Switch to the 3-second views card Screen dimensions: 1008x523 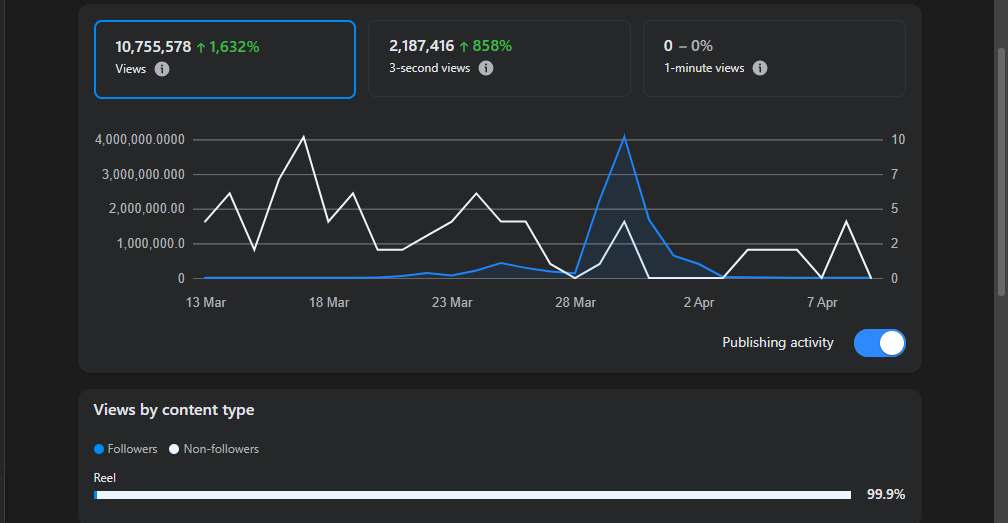tap(499, 59)
